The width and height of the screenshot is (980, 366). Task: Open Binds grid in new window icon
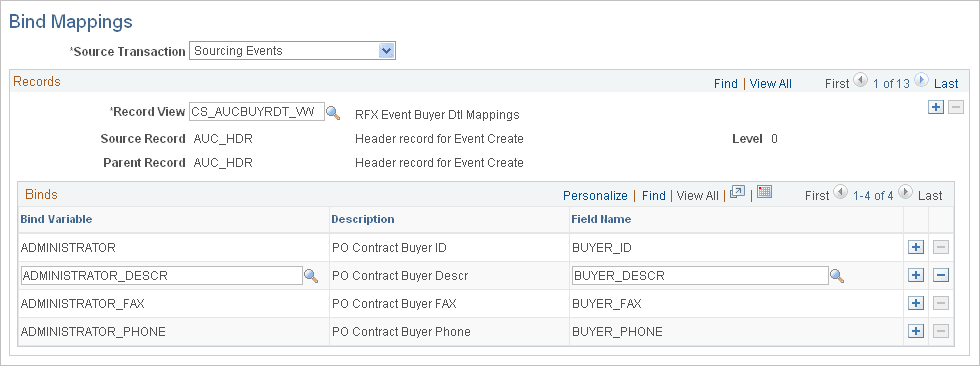click(x=738, y=192)
